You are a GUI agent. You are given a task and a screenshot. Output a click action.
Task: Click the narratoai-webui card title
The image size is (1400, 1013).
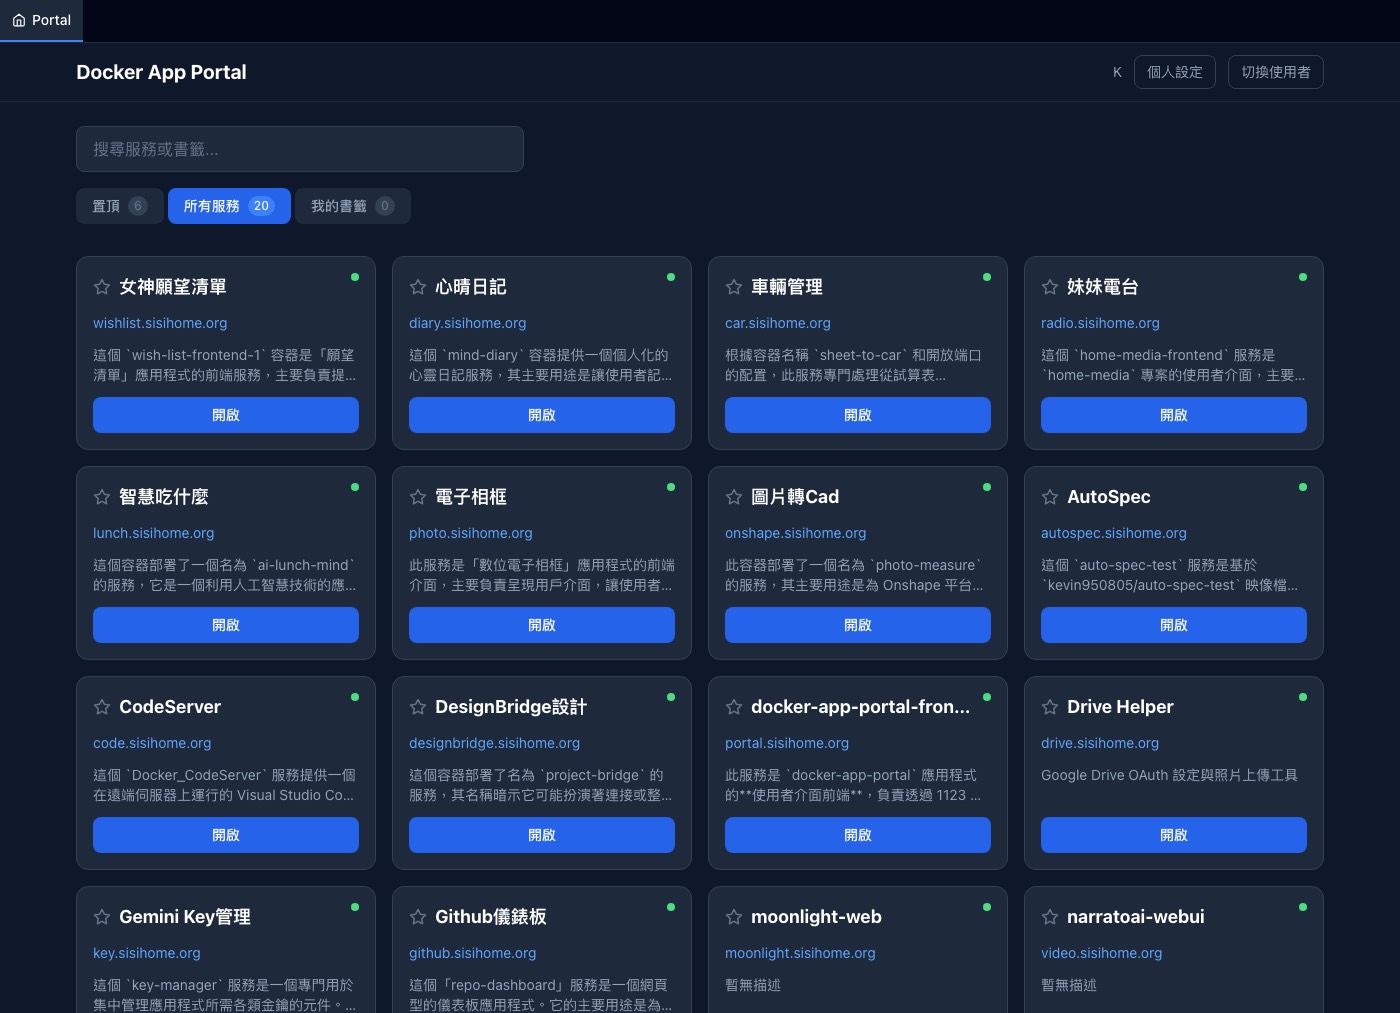pos(1136,917)
